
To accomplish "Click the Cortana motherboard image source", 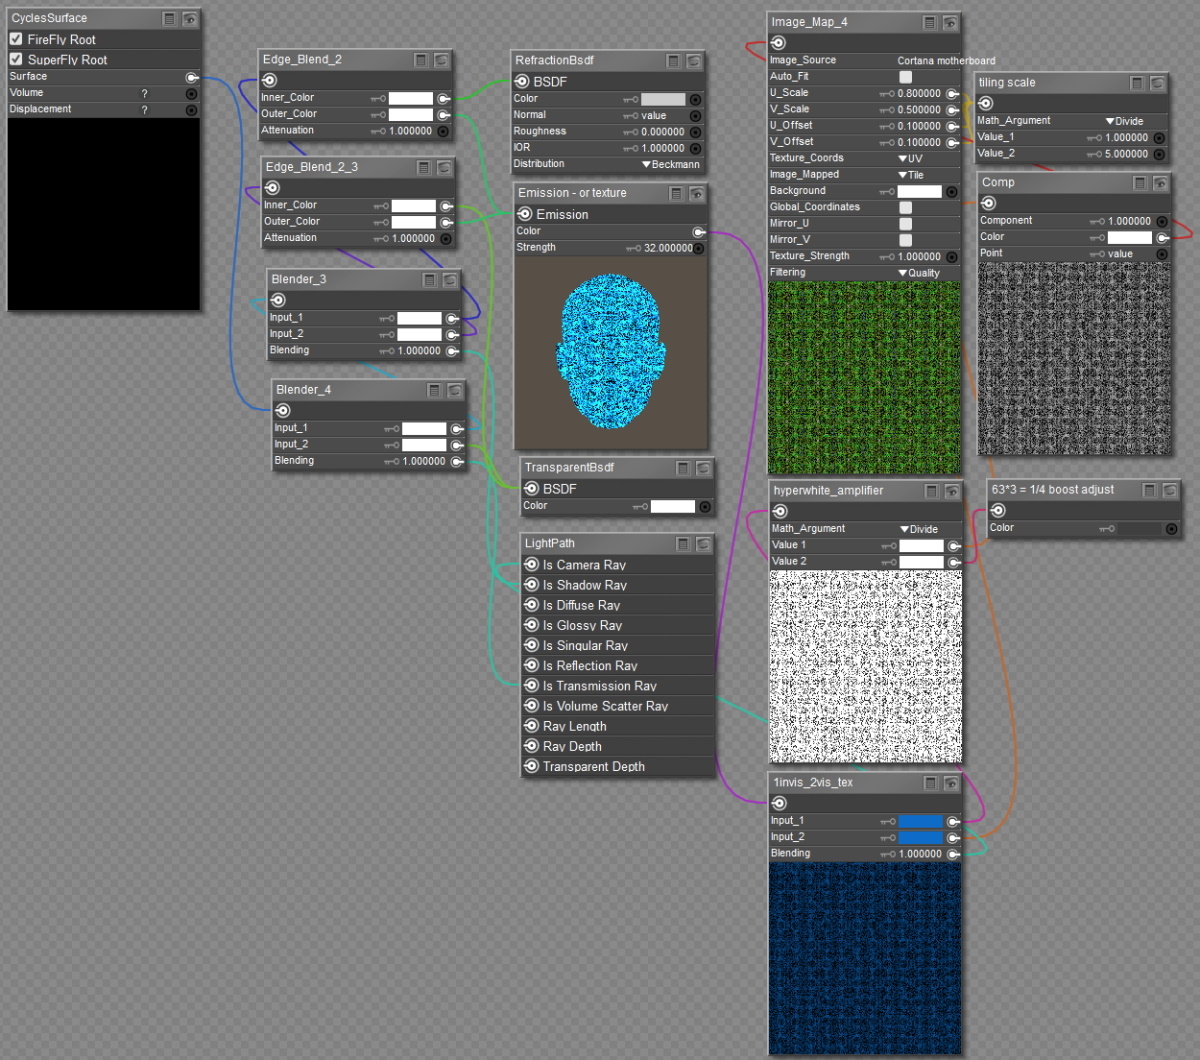I will (x=945, y=61).
